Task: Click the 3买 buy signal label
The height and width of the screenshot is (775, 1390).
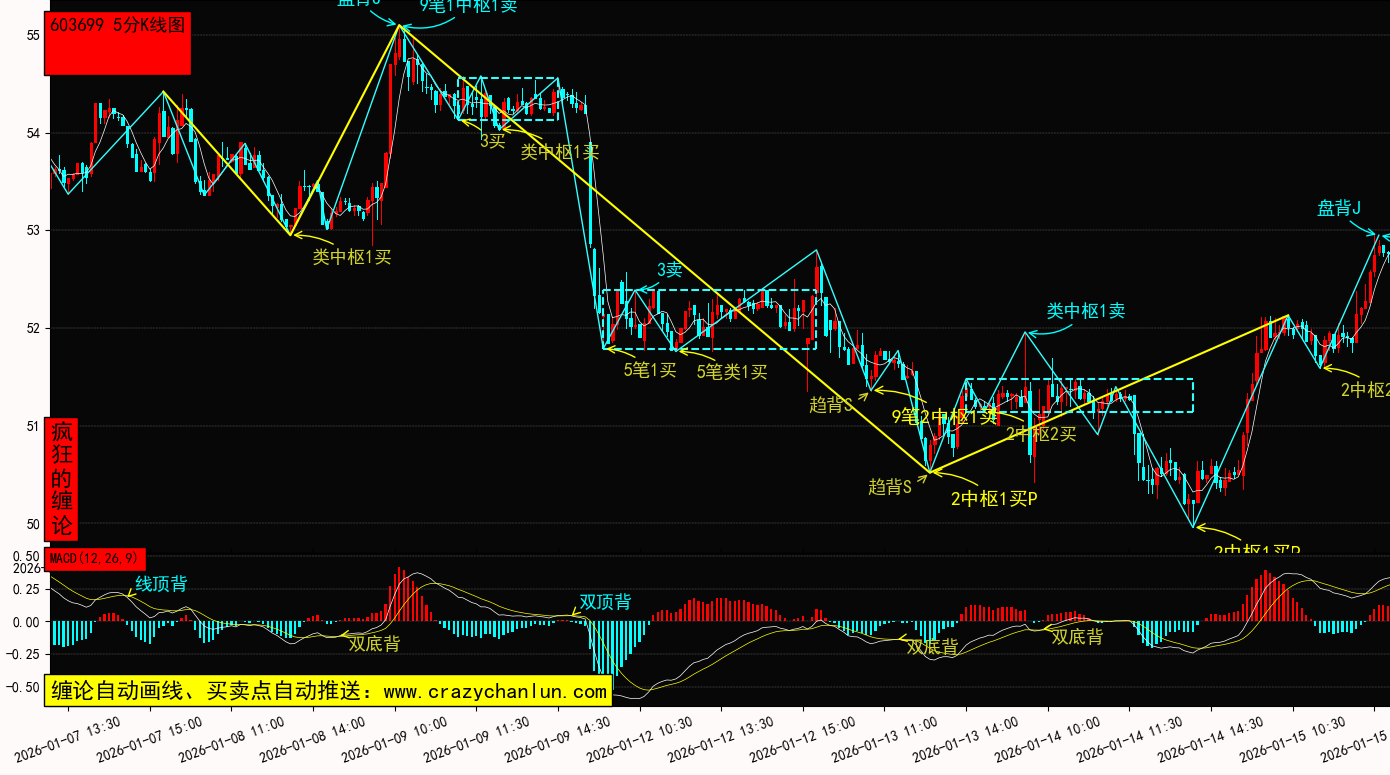Action: coord(492,141)
